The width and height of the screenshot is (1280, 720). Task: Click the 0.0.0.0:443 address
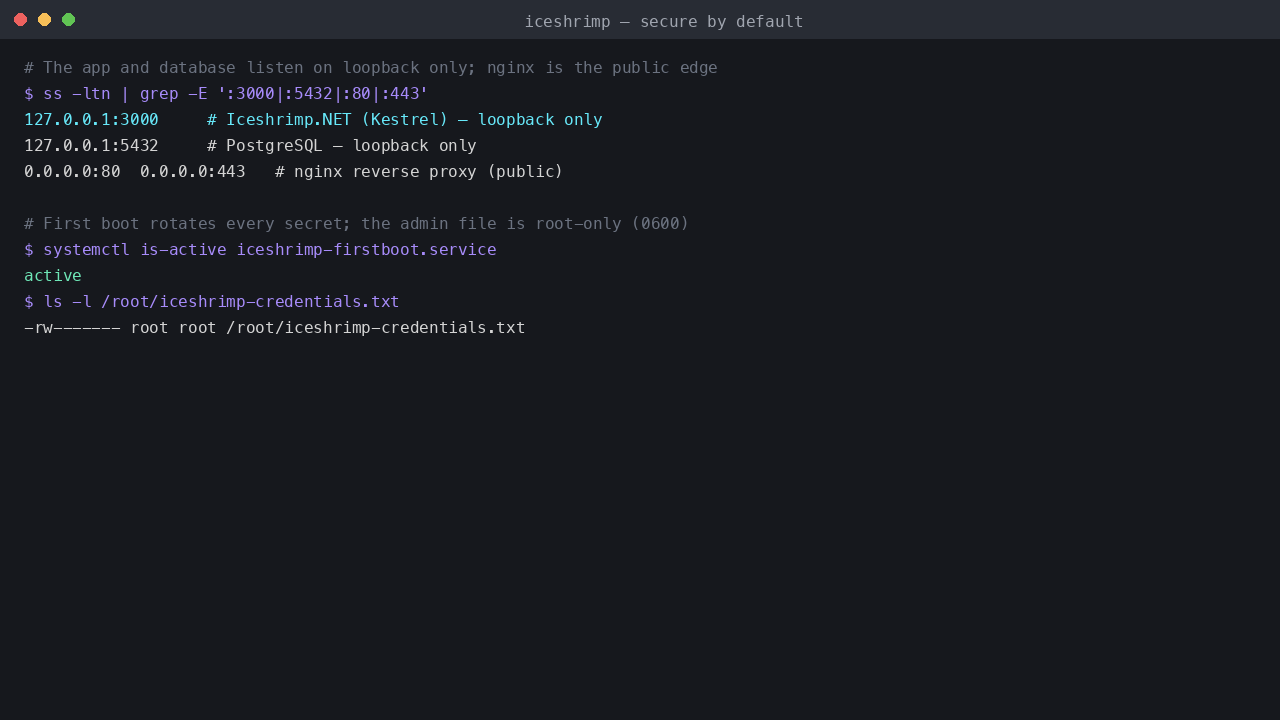[193, 172]
